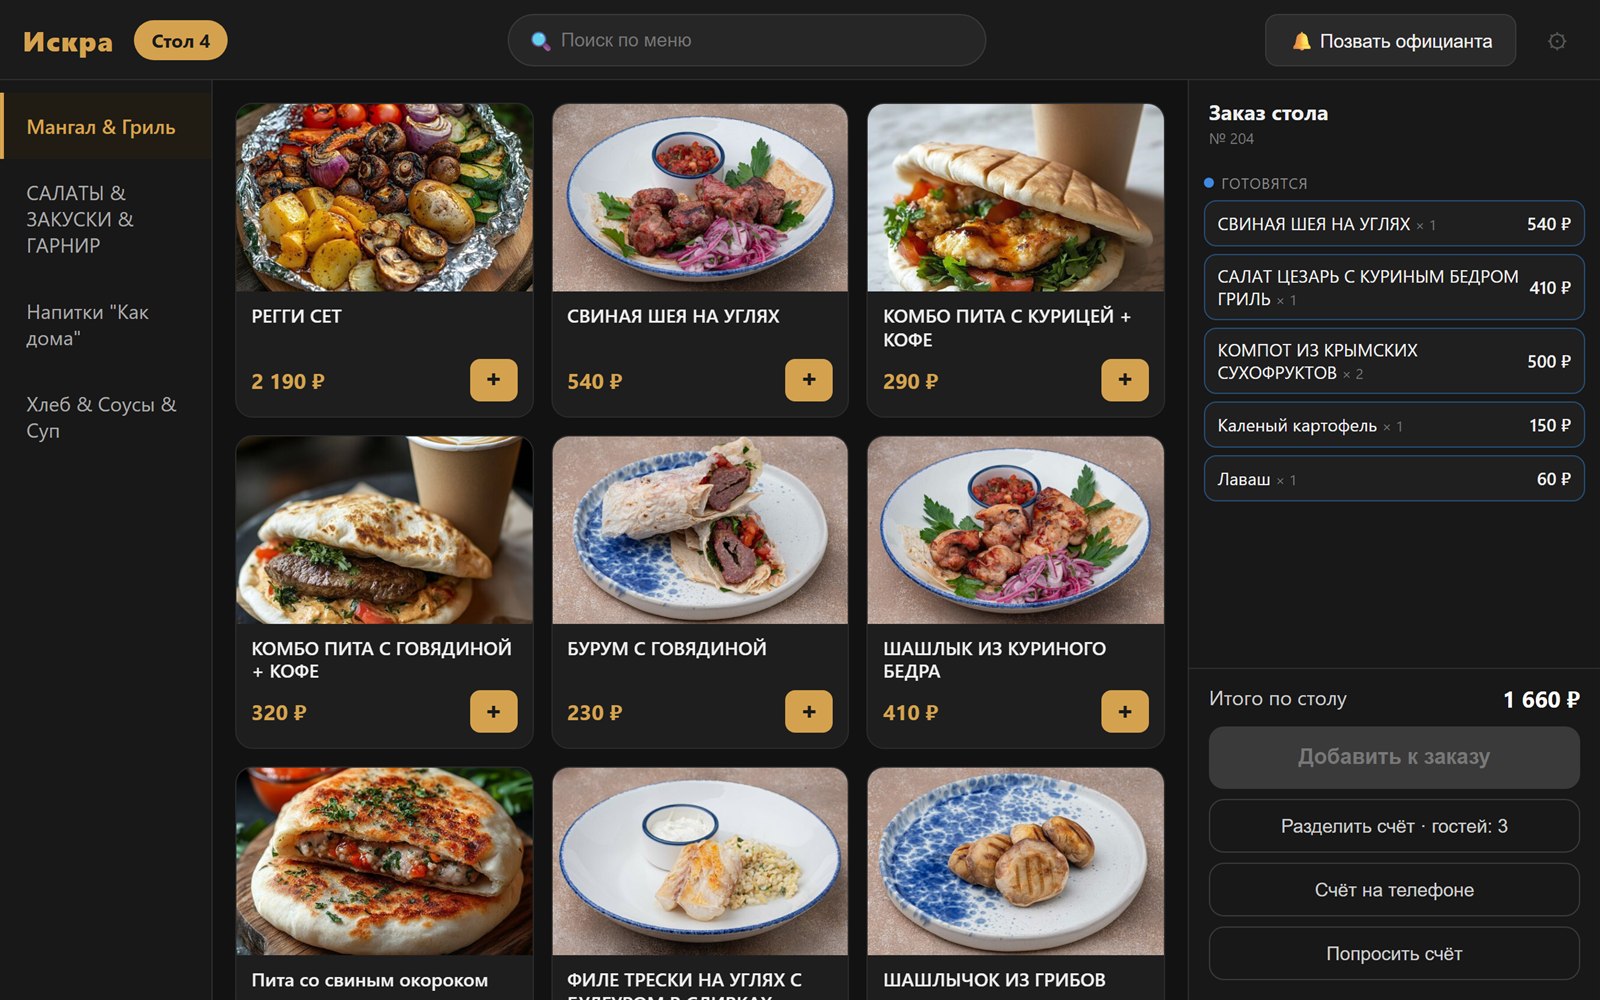Select the СВИНАЯ ШЕЯ НА УГЛЯХ order row
This screenshot has height=1000, width=1600.
click(x=1394, y=225)
